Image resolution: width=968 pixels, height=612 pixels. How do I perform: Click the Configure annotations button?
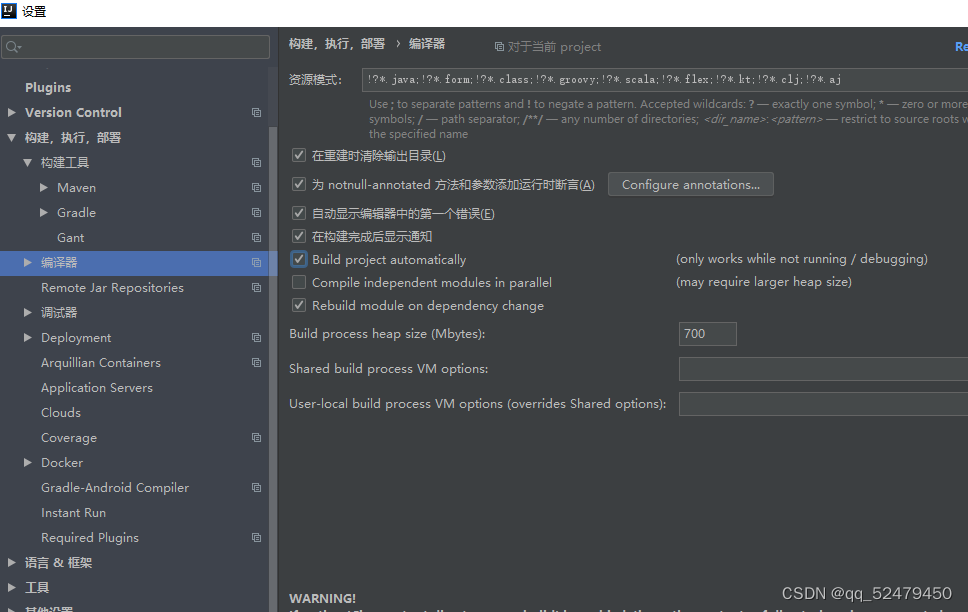coord(690,184)
